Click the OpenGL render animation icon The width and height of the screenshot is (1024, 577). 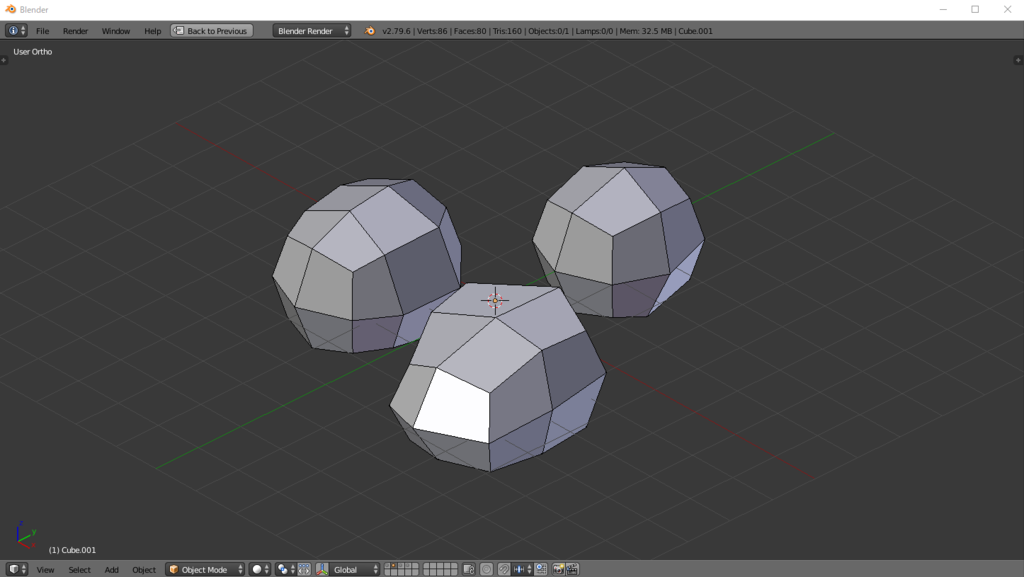pos(573,569)
